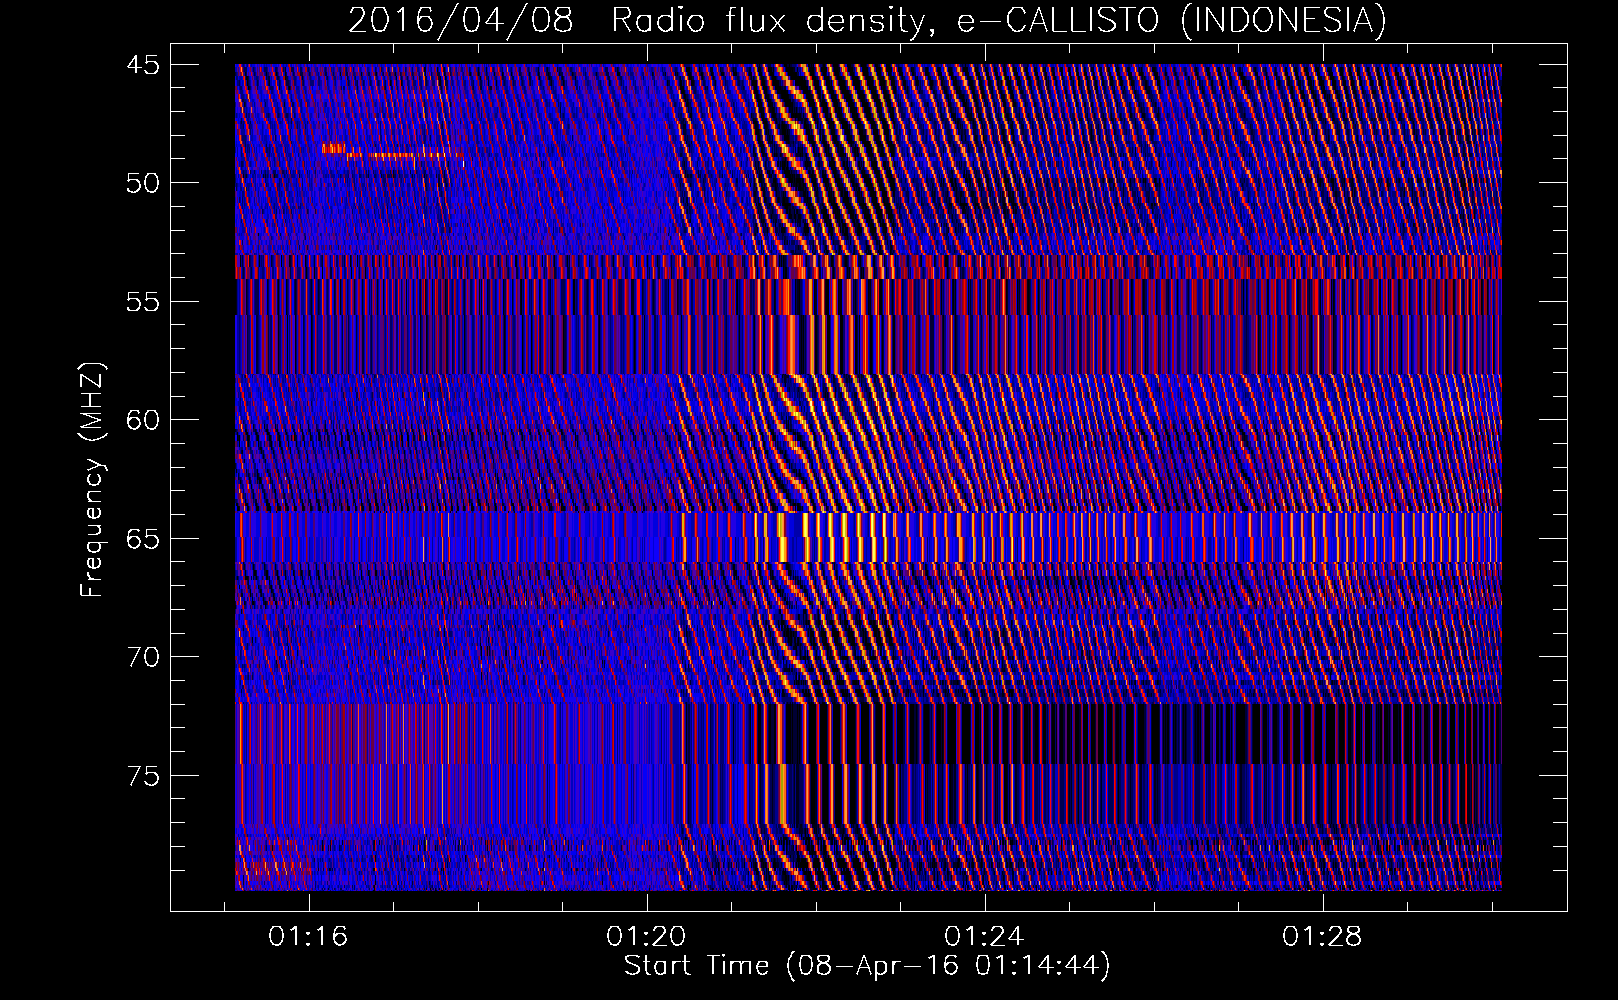The height and width of the screenshot is (1000, 1618).
Task: Click the frequency tick label '45'
Action: (x=143, y=65)
